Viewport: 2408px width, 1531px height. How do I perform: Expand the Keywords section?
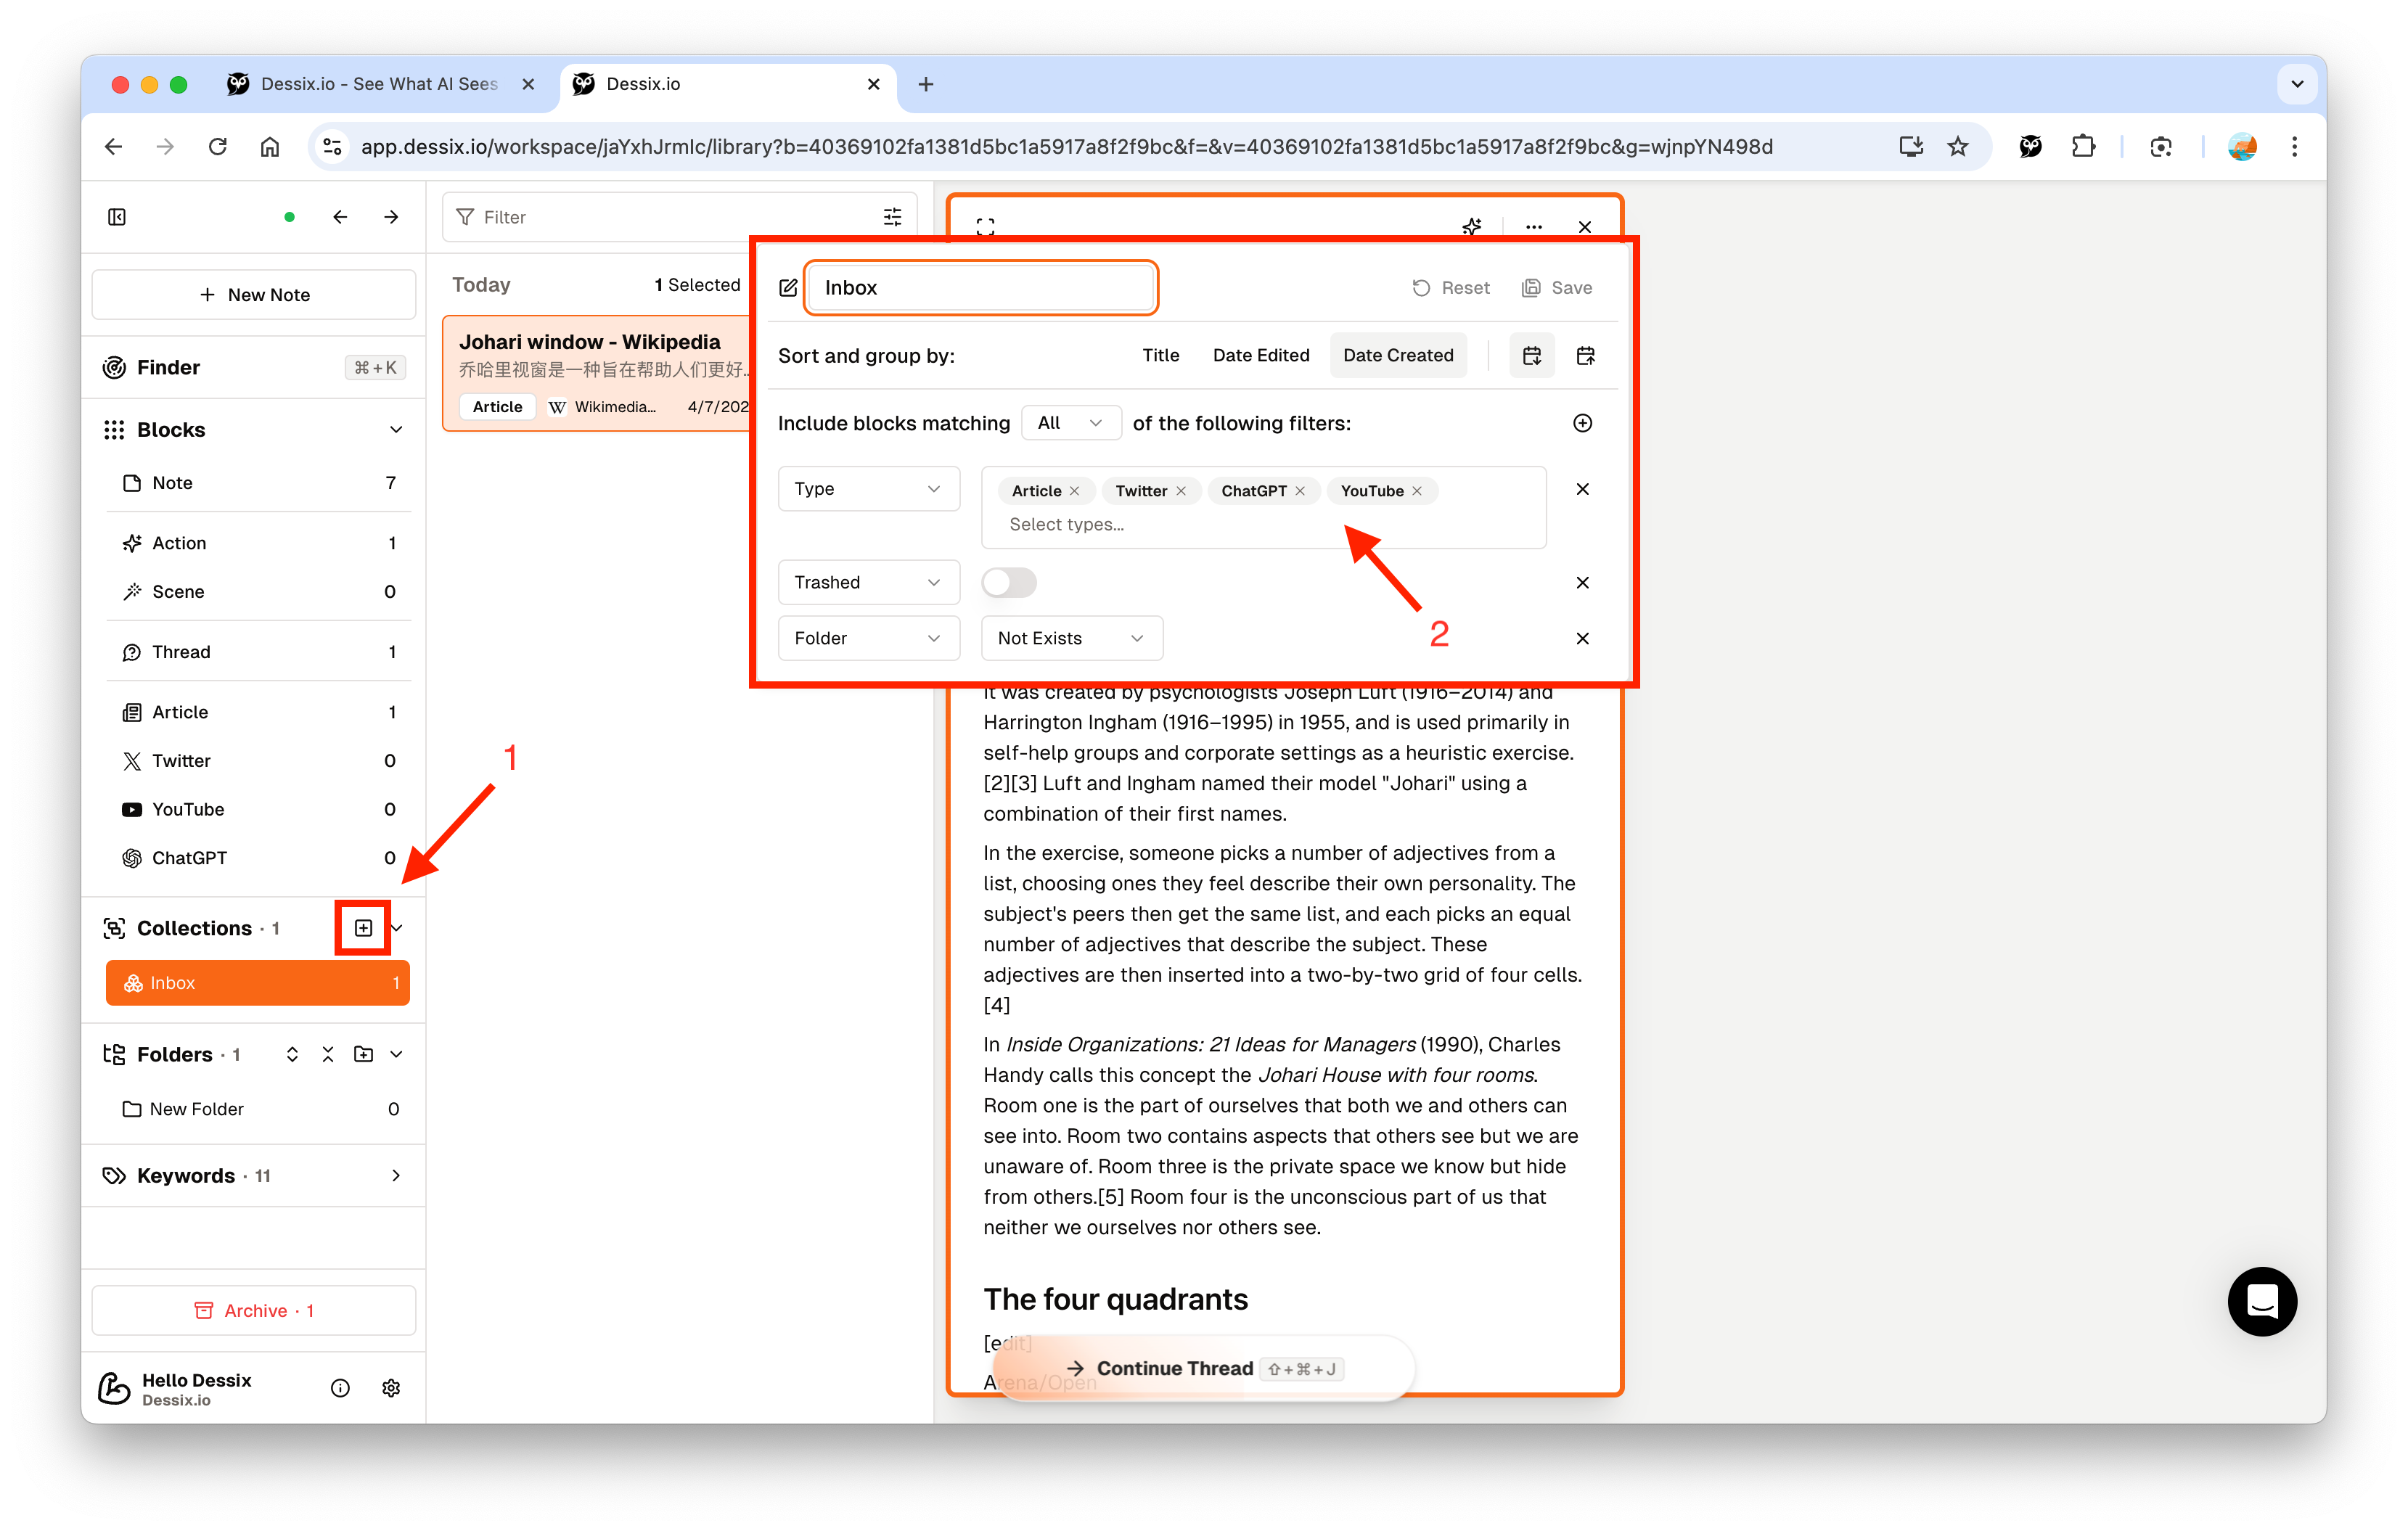coord(396,1175)
